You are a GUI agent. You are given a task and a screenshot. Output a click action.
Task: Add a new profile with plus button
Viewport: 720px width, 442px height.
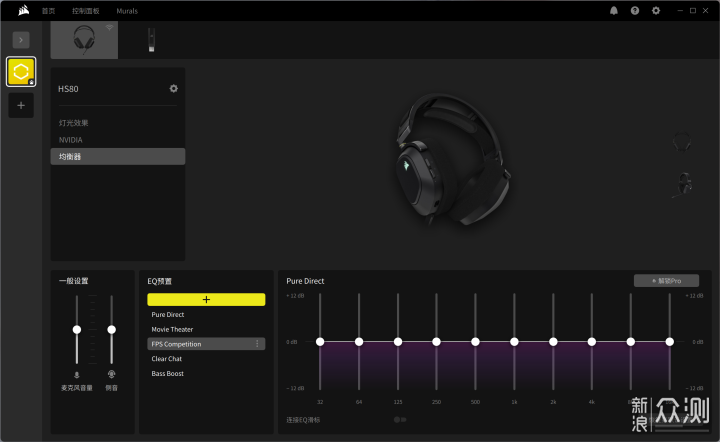tap(21, 106)
